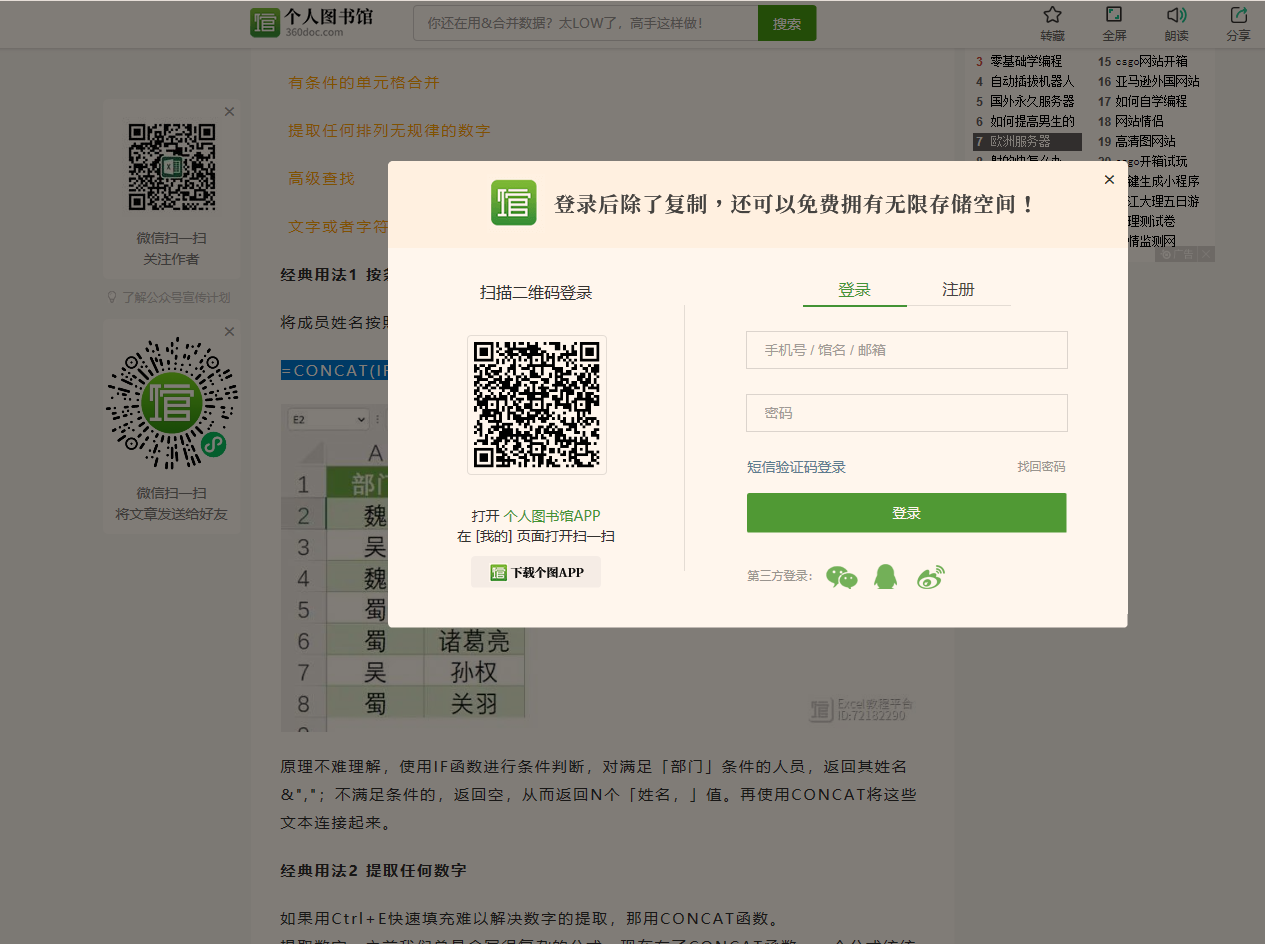Click the green logo in login dialog header
The image size is (1265, 944).
point(514,203)
